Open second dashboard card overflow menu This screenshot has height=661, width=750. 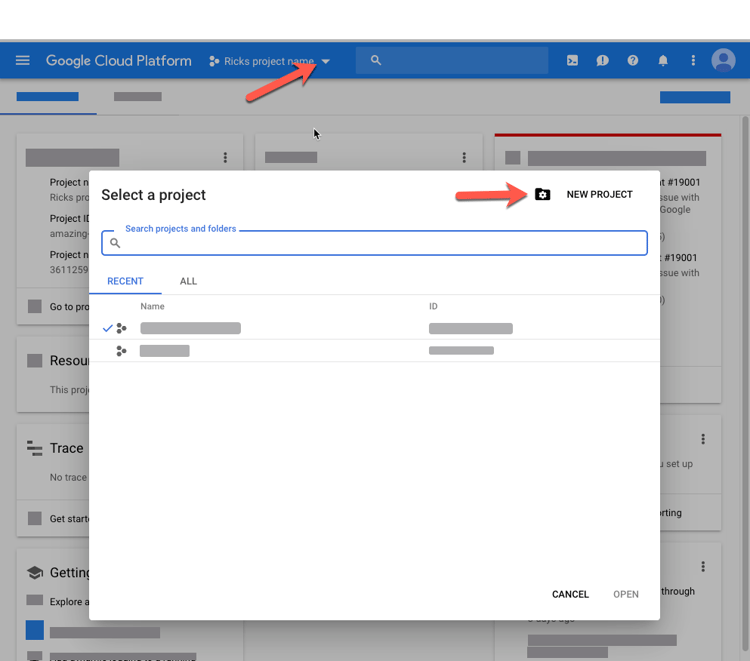(x=464, y=157)
